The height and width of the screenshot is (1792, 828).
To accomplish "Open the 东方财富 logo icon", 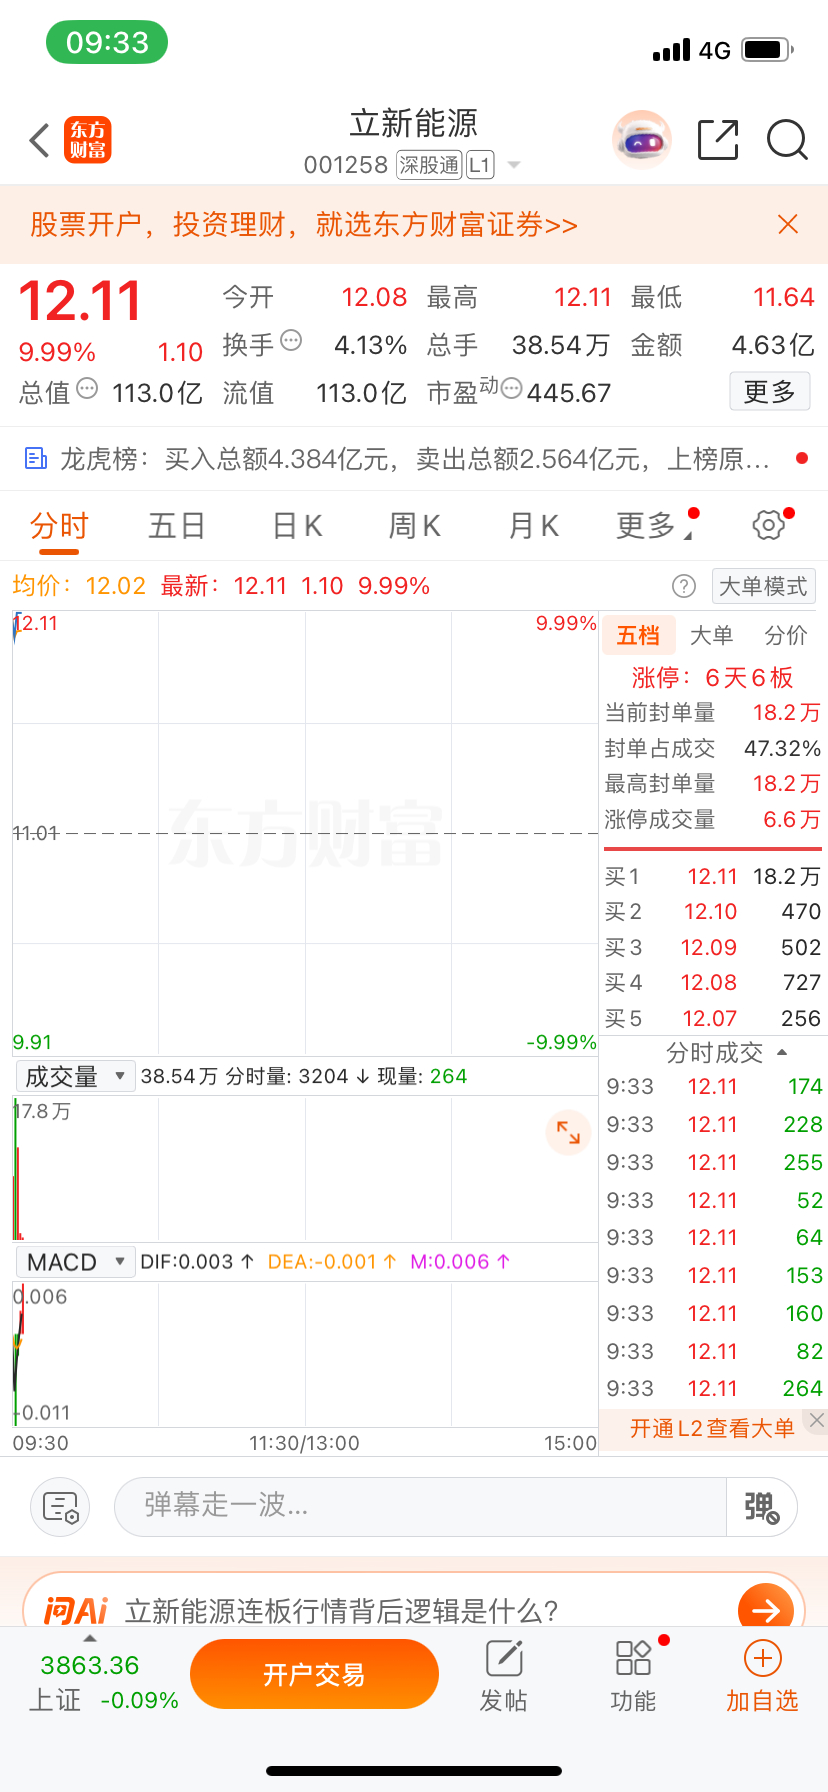I will click(x=88, y=140).
